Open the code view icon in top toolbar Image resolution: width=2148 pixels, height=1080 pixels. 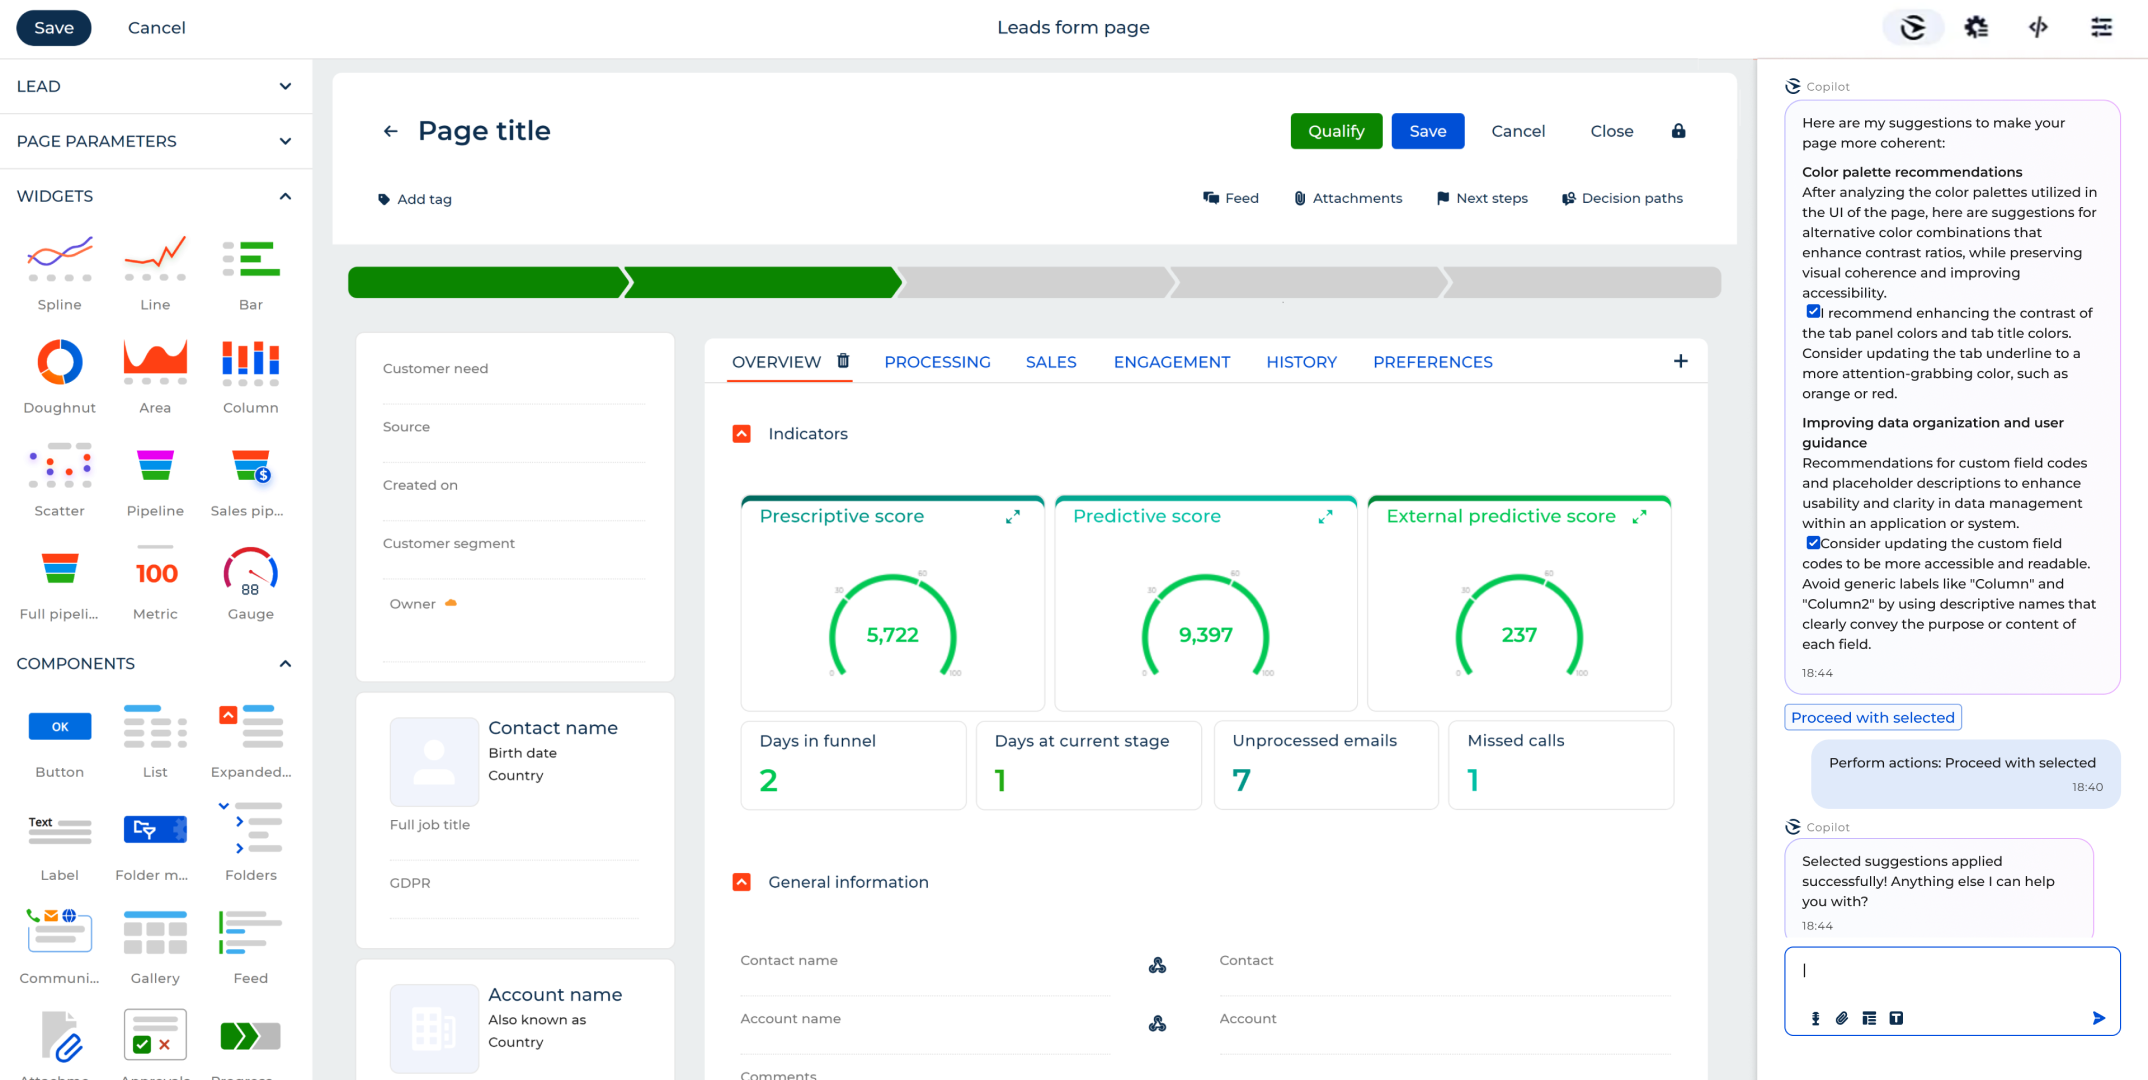point(2038,27)
